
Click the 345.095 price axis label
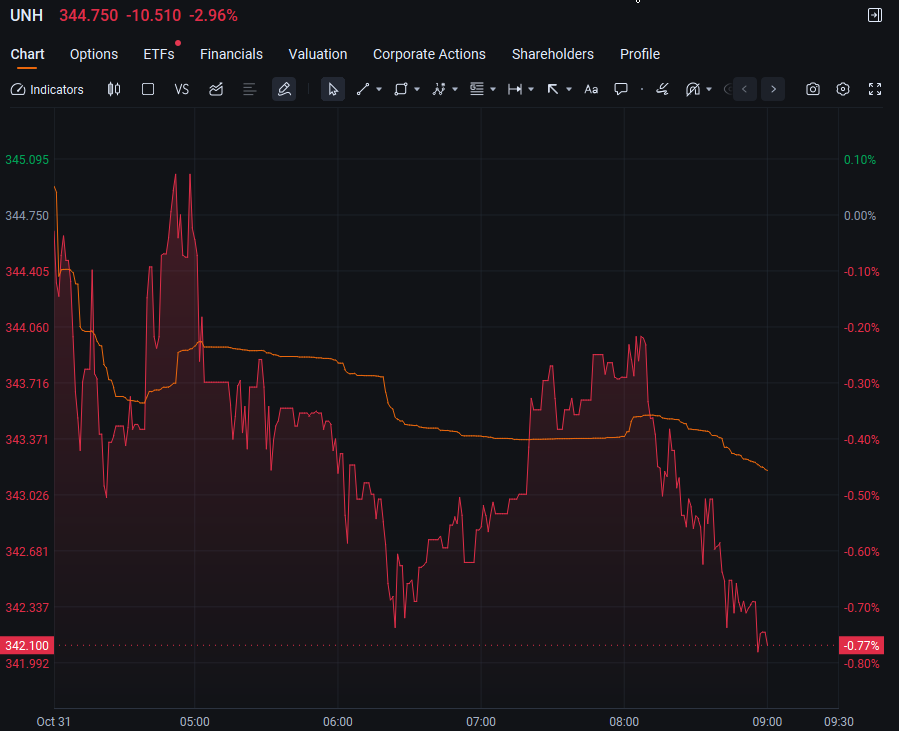27,160
